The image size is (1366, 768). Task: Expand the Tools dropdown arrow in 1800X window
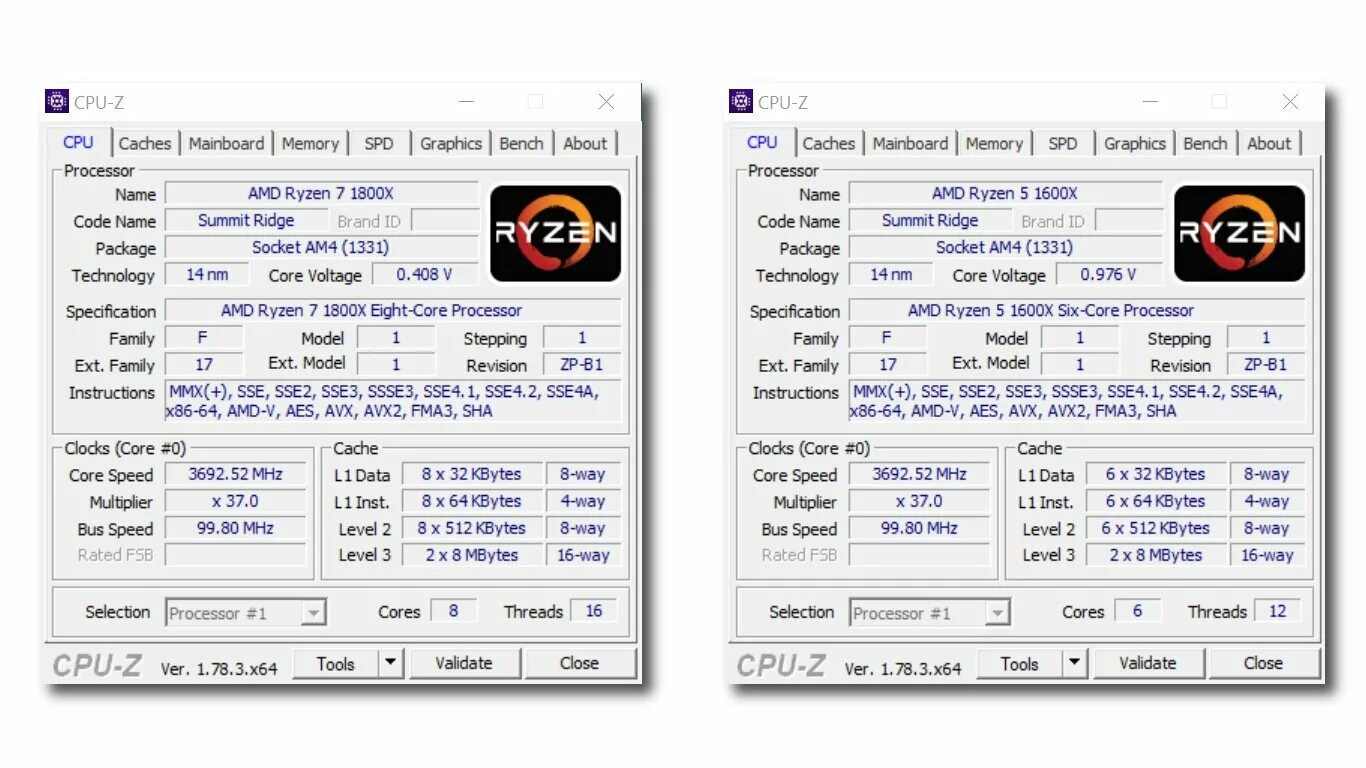[391, 663]
